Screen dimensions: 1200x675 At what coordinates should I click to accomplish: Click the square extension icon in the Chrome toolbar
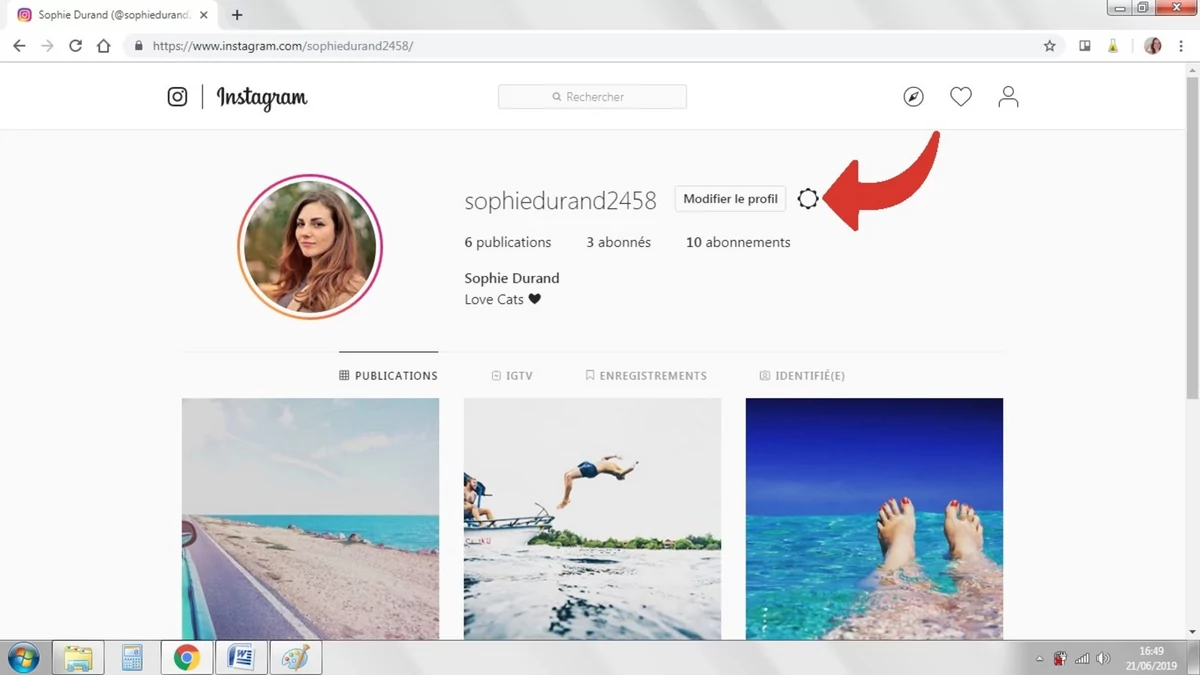1084,46
